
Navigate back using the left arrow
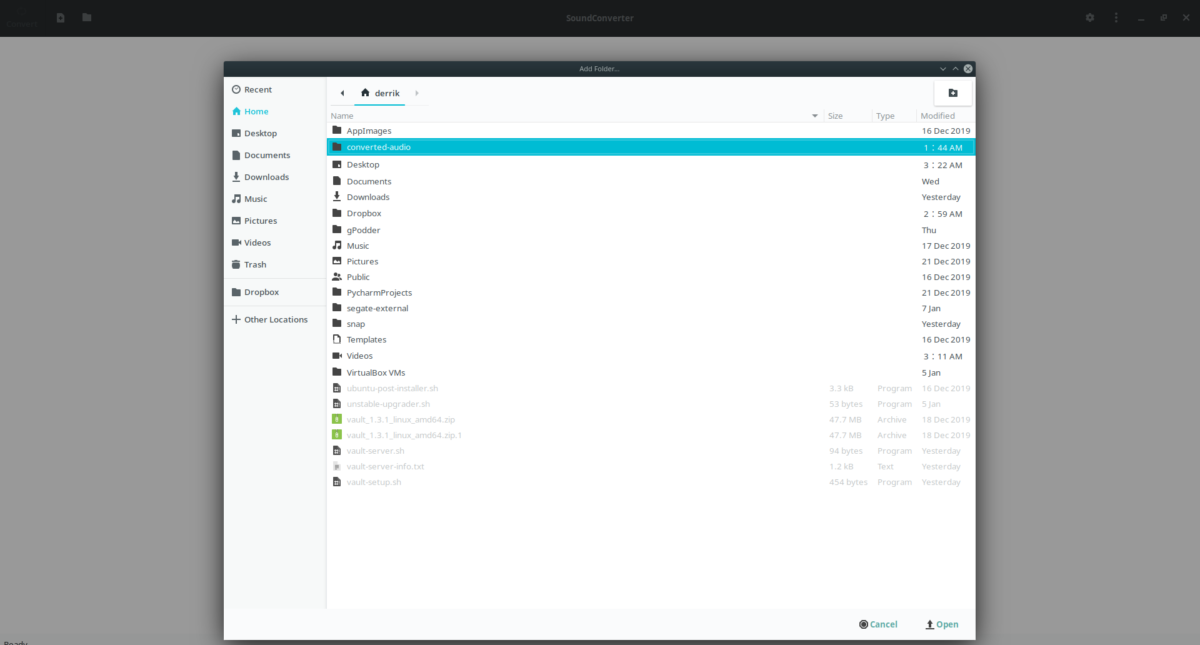[x=342, y=92]
